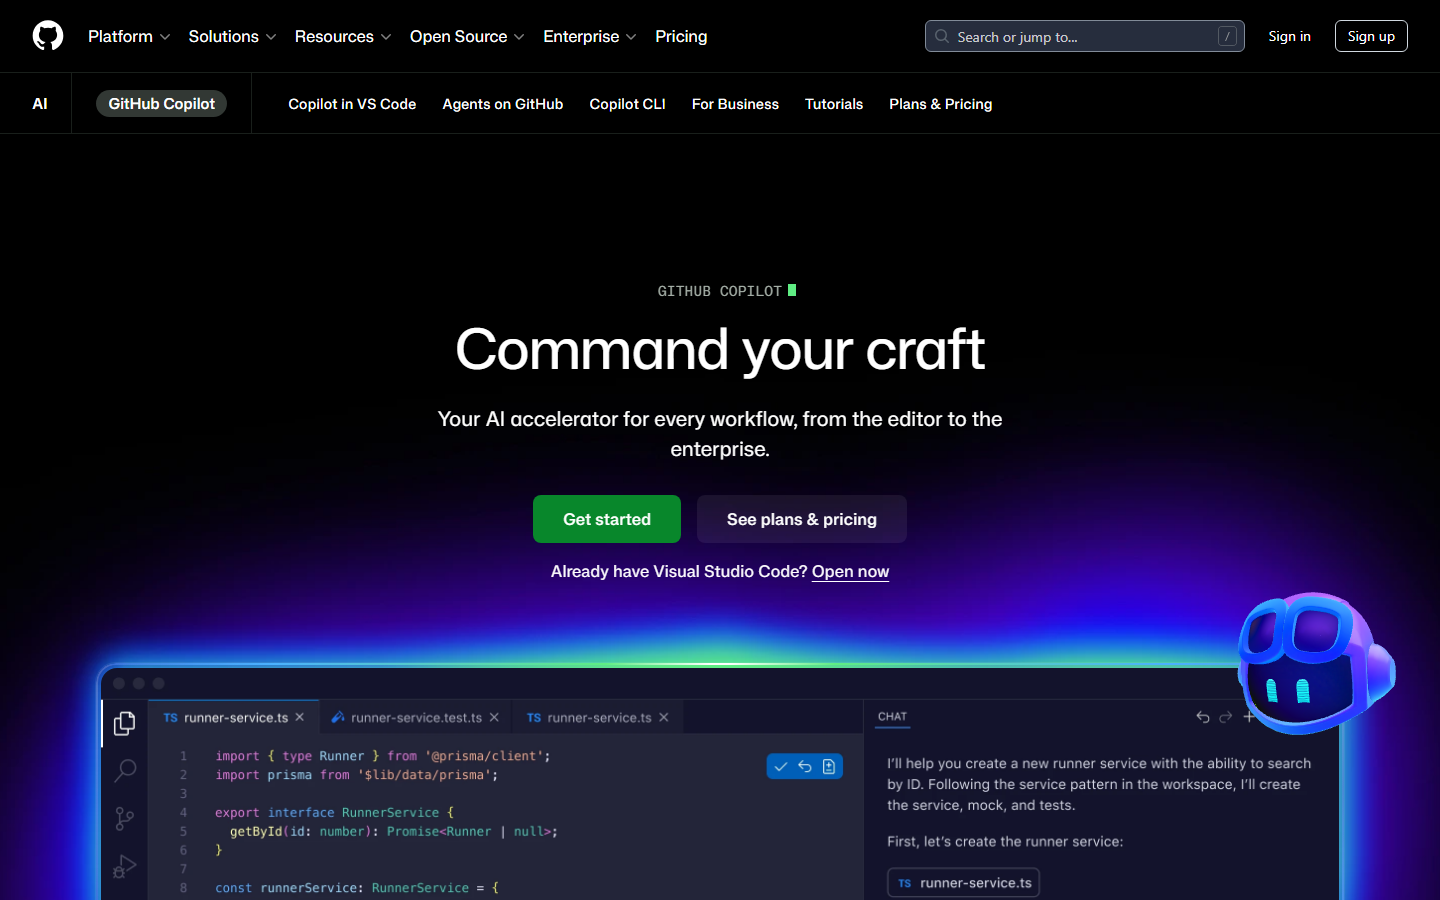Open Plans & Pricing in subnav
This screenshot has width=1440, height=900.
(x=941, y=104)
